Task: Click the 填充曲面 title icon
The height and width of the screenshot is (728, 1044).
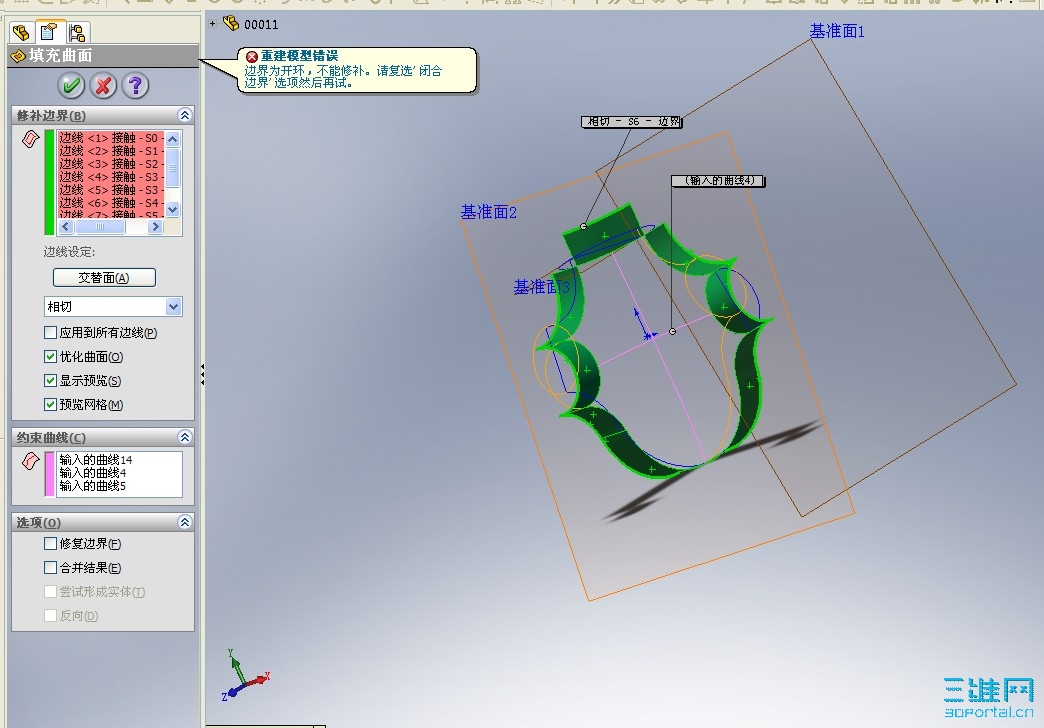Action: click(x=18, y=56)
